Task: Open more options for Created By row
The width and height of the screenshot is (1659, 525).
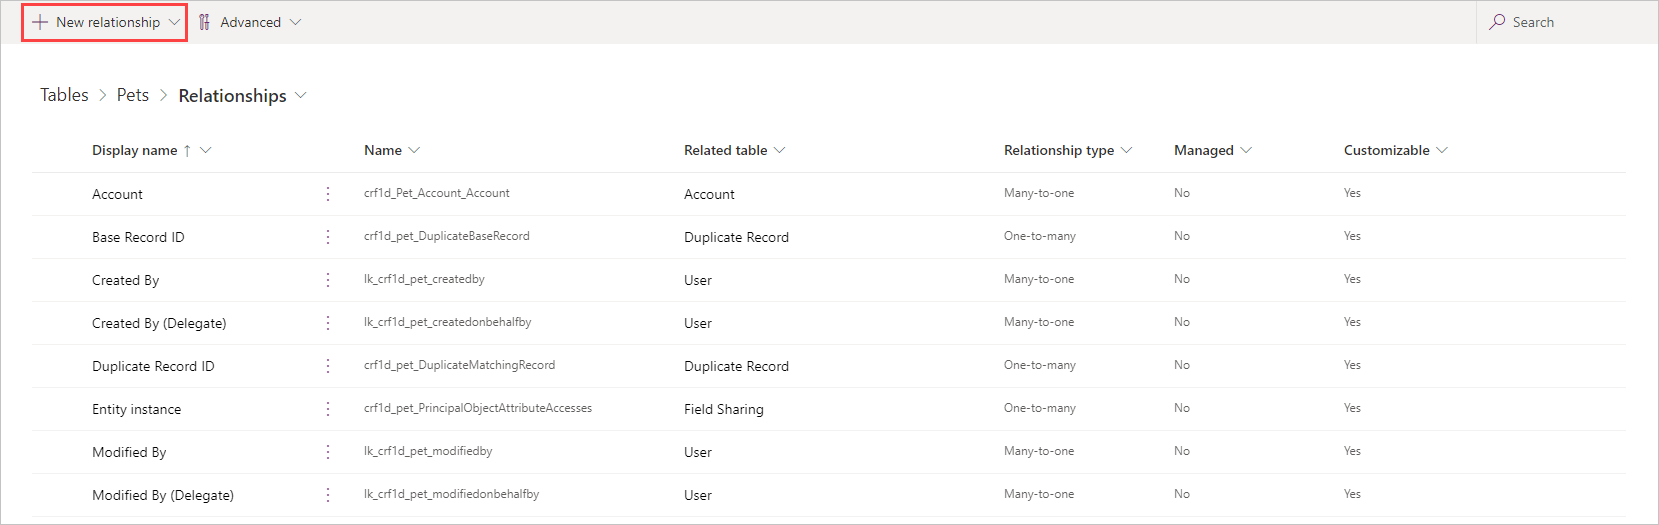Action: point(328,280)
